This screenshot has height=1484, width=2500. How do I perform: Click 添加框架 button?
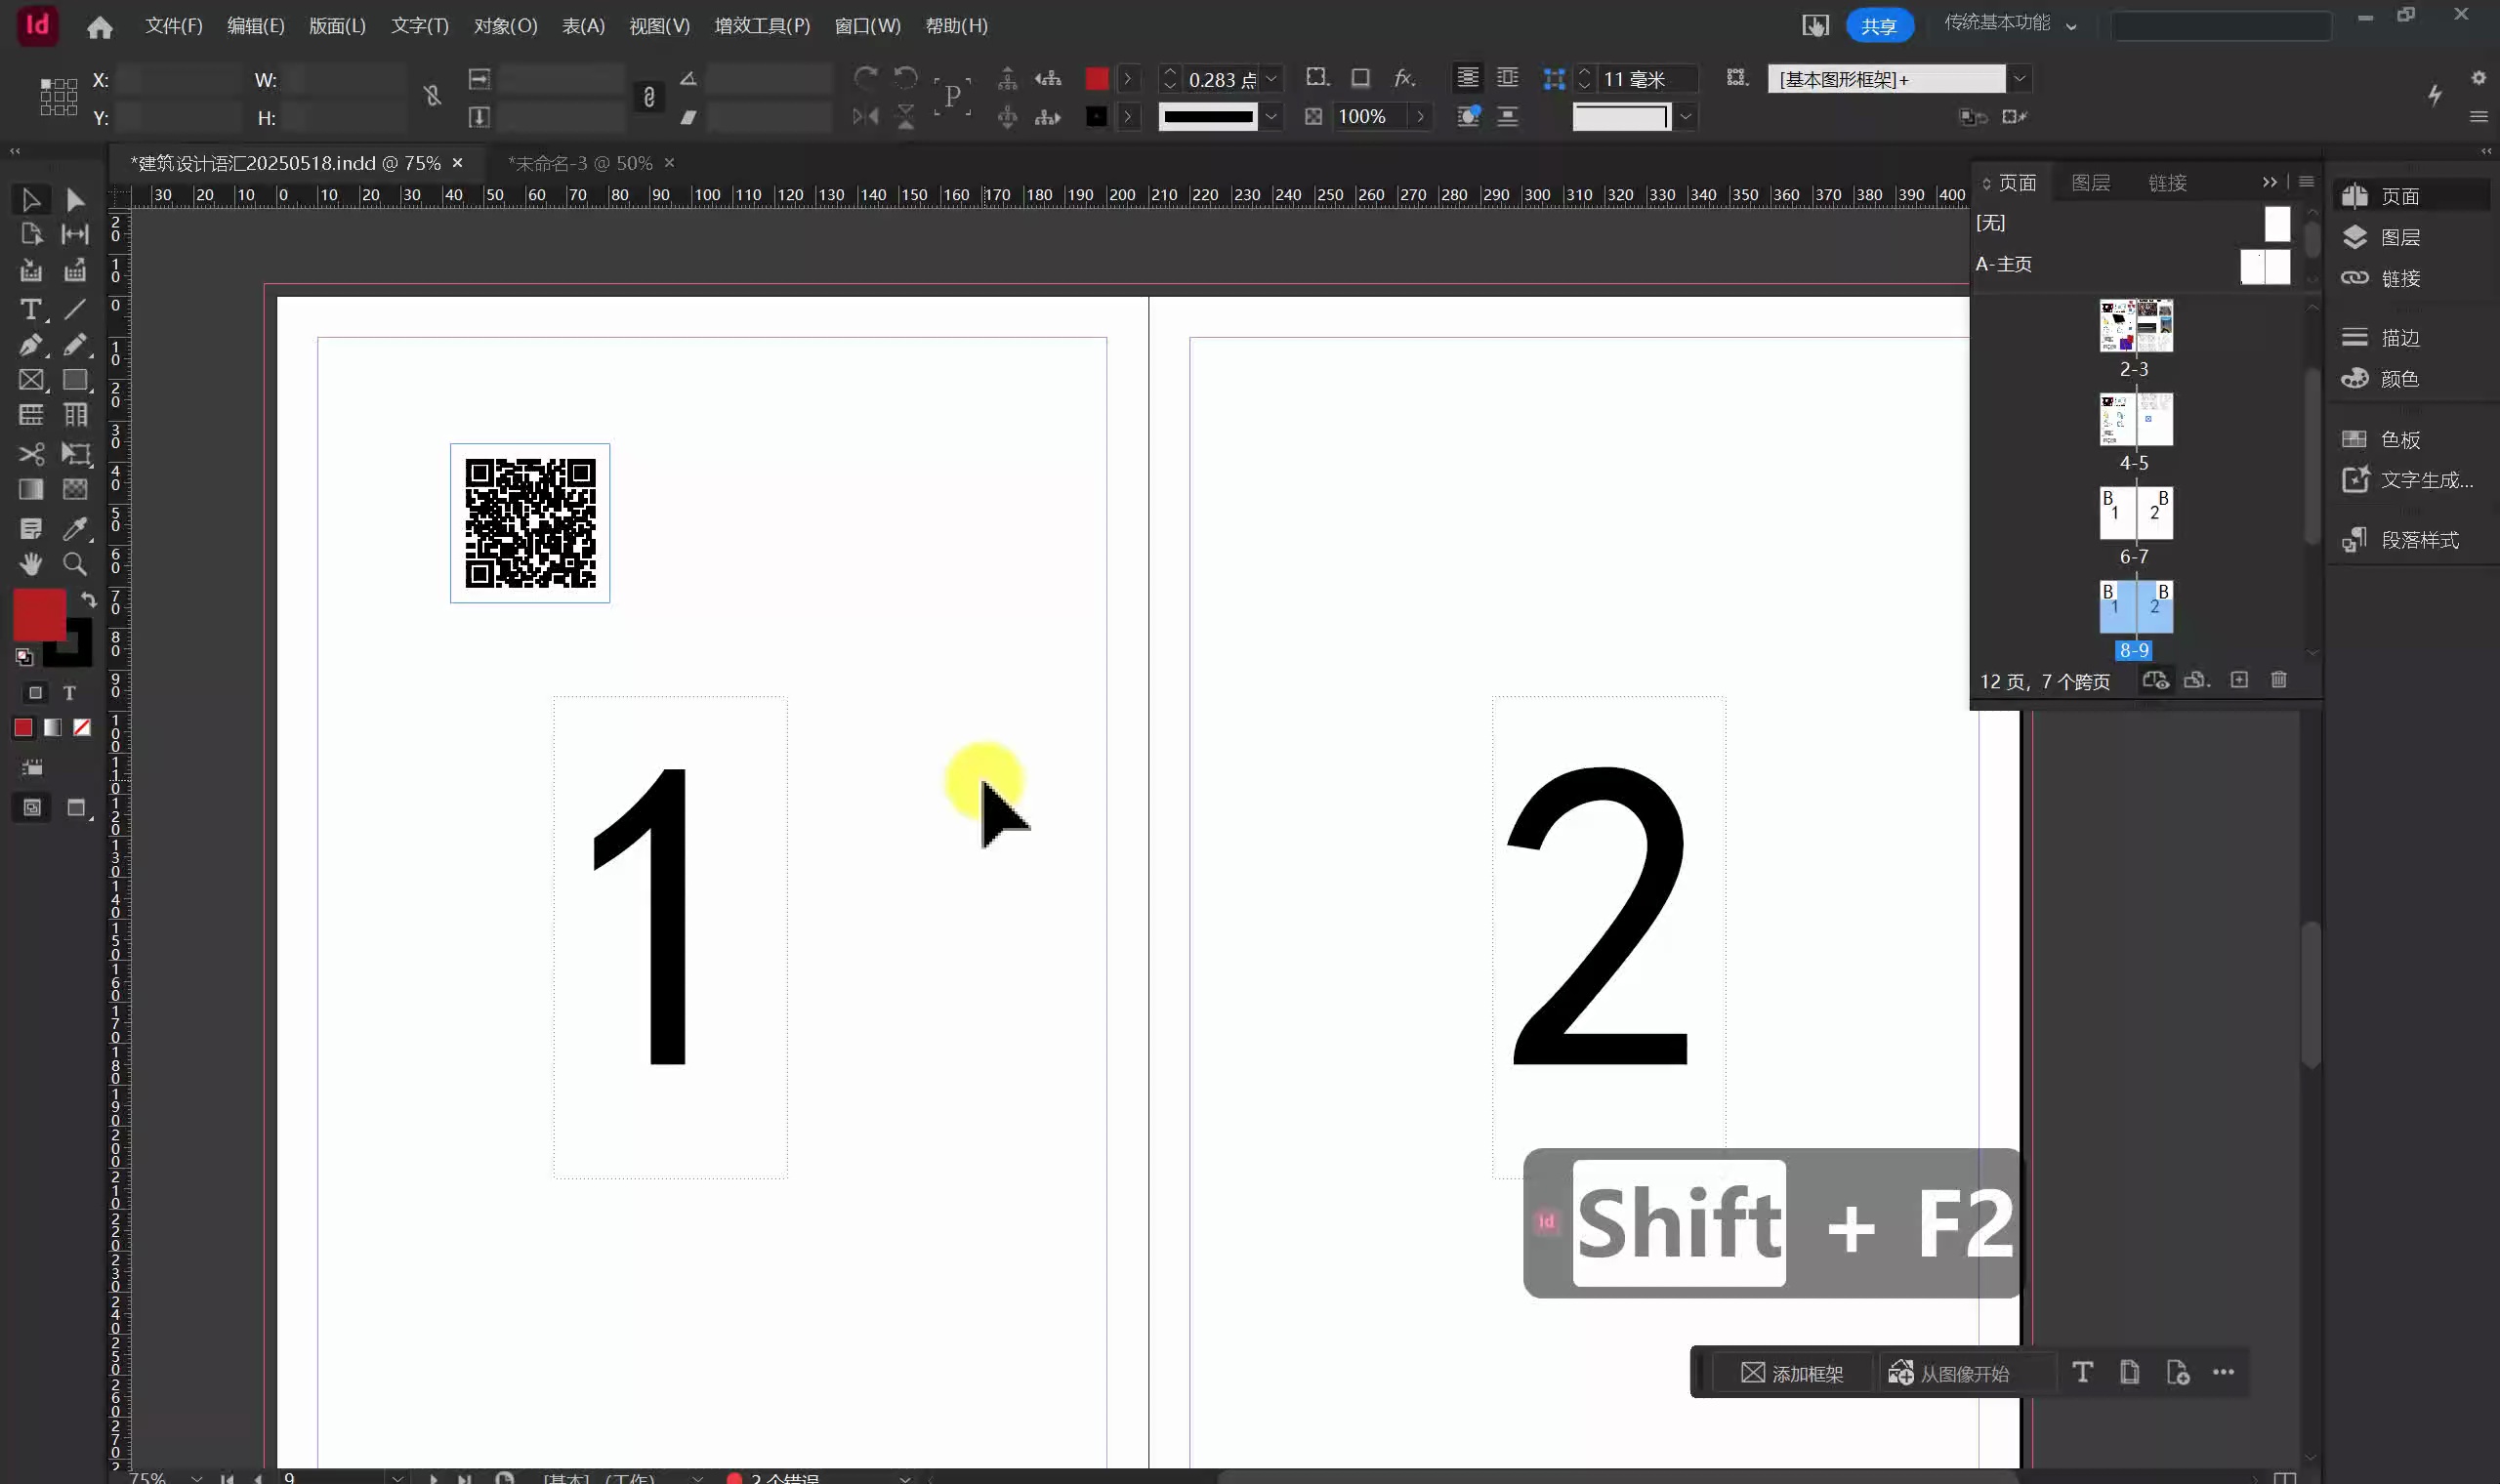pyautogui.click(x=1791, y=1373)
